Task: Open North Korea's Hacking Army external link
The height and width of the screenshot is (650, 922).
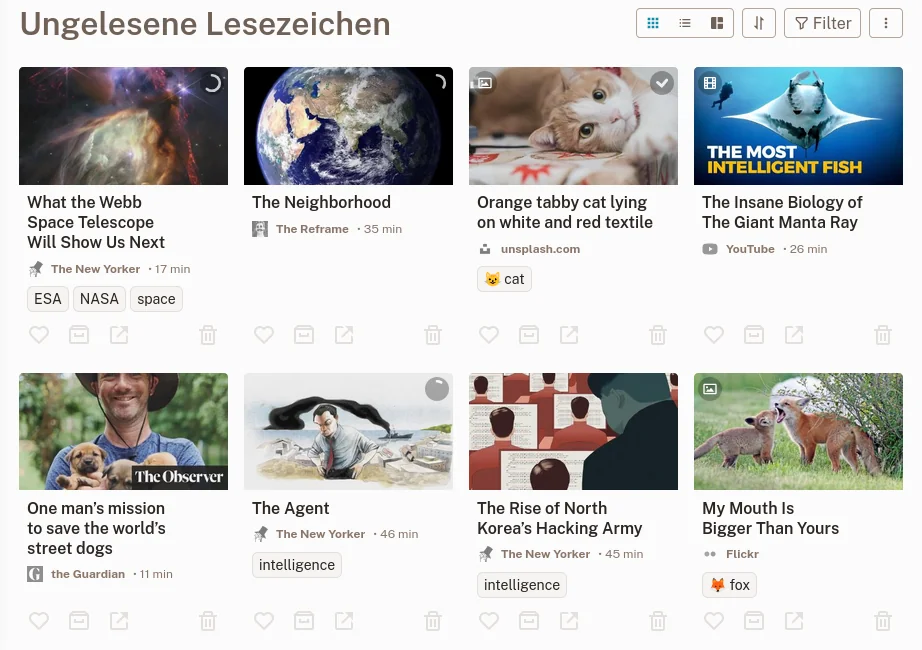Action: tap(569, 621)
